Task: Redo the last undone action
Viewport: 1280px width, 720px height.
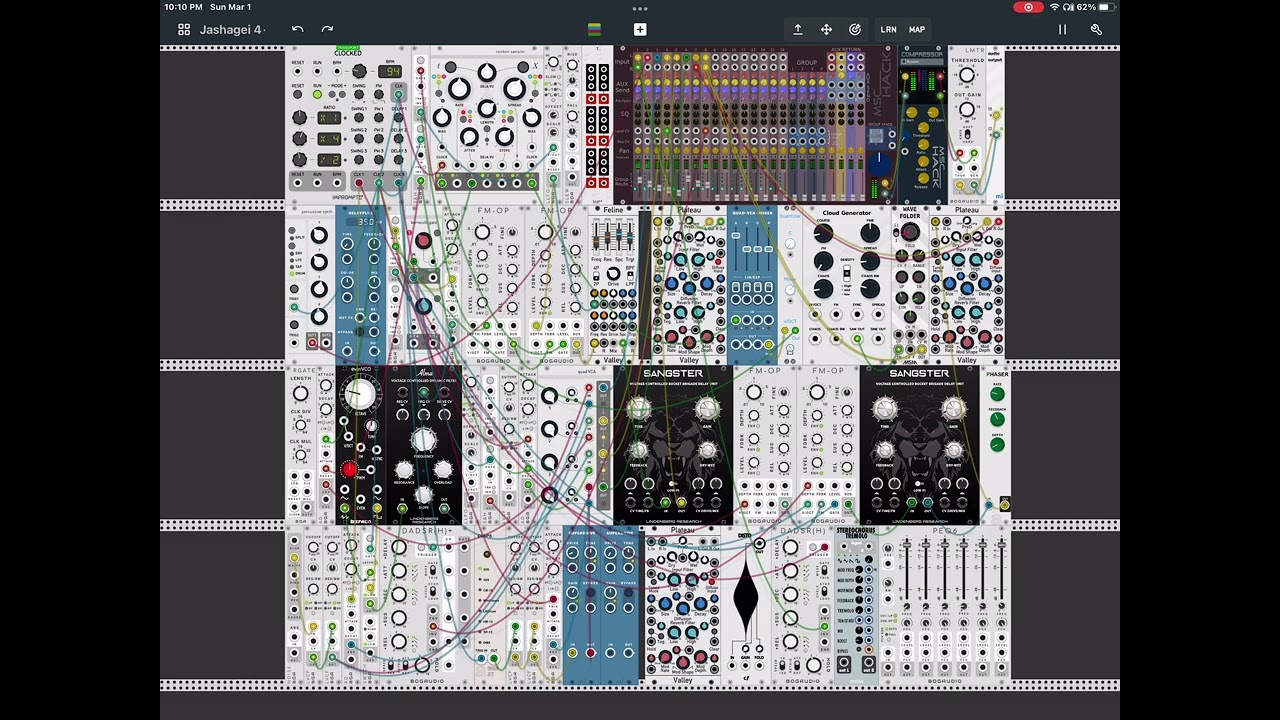Action: (x=327, y=30)
